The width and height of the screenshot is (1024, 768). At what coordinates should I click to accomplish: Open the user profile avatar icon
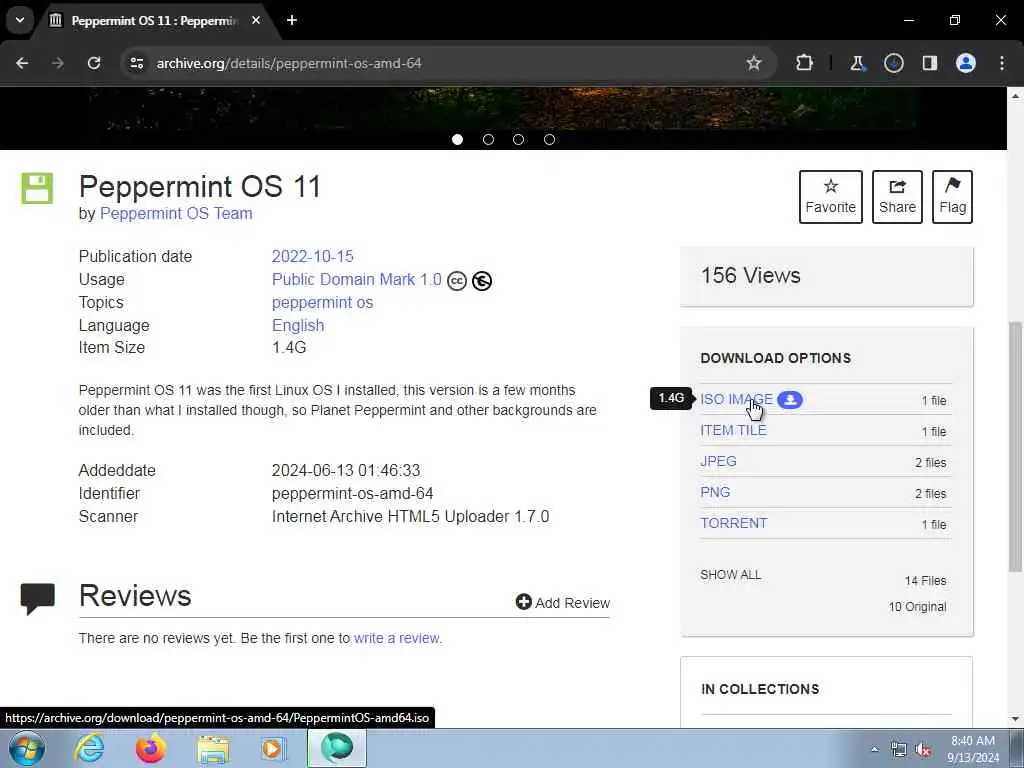click(966, 63)
